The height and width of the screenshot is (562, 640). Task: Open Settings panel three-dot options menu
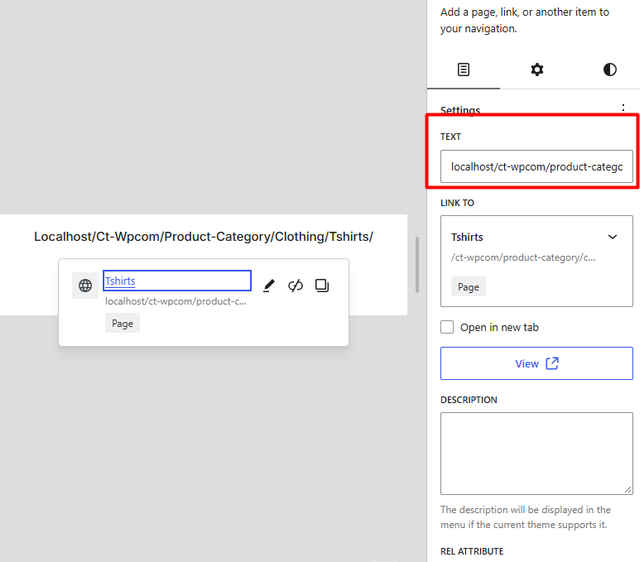[623, 108]
